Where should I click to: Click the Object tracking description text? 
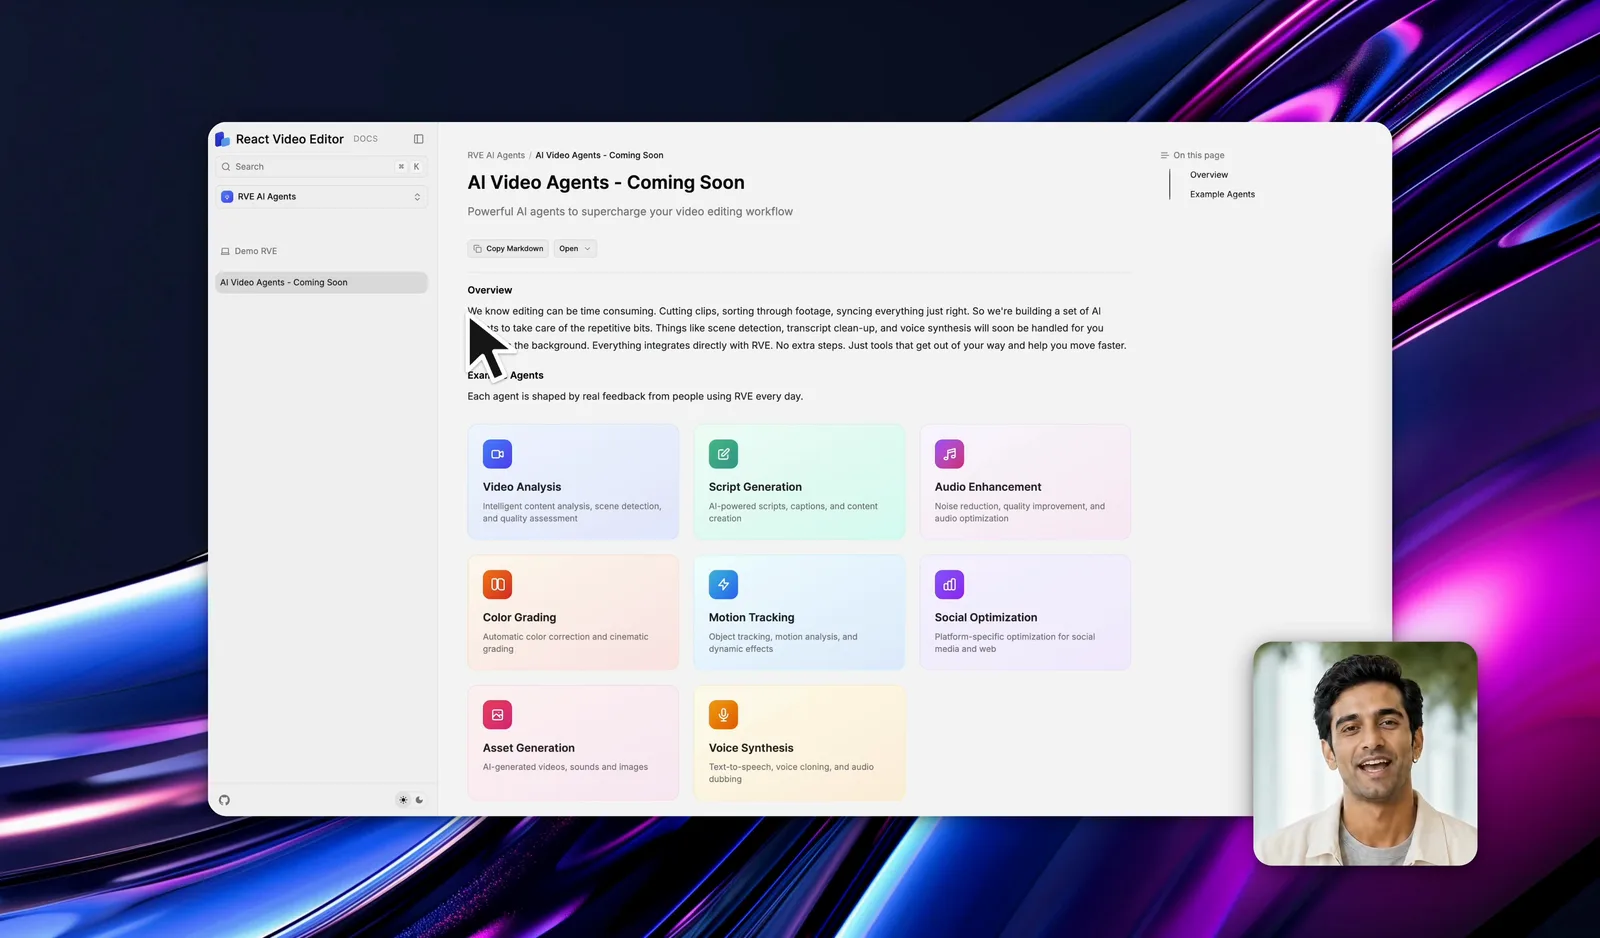pyautogui.click(x=783, y=643)
